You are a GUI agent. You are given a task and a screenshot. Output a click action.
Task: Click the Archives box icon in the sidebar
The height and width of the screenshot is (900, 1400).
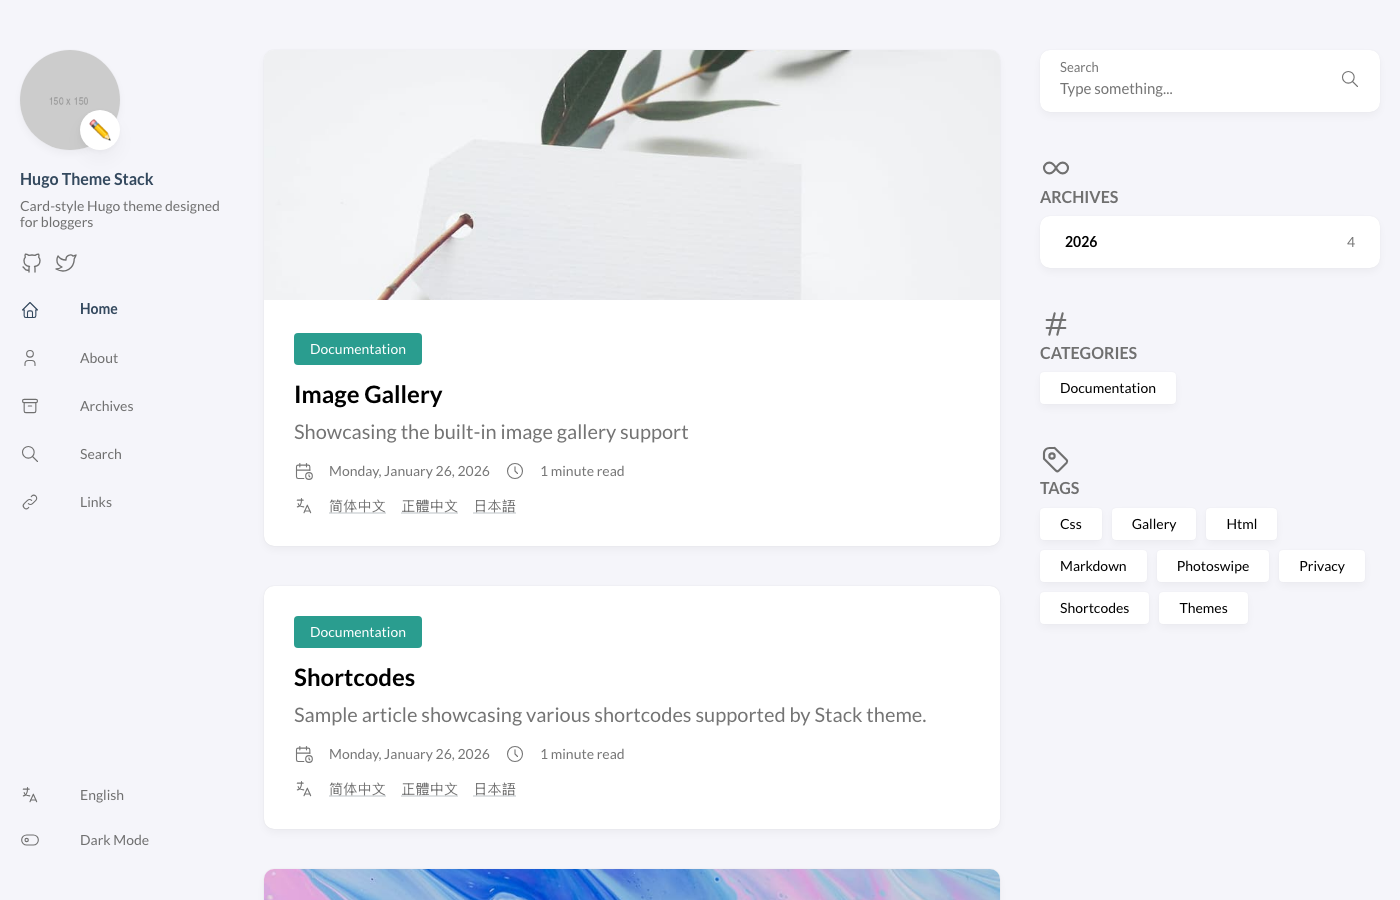tap(30, 405)
